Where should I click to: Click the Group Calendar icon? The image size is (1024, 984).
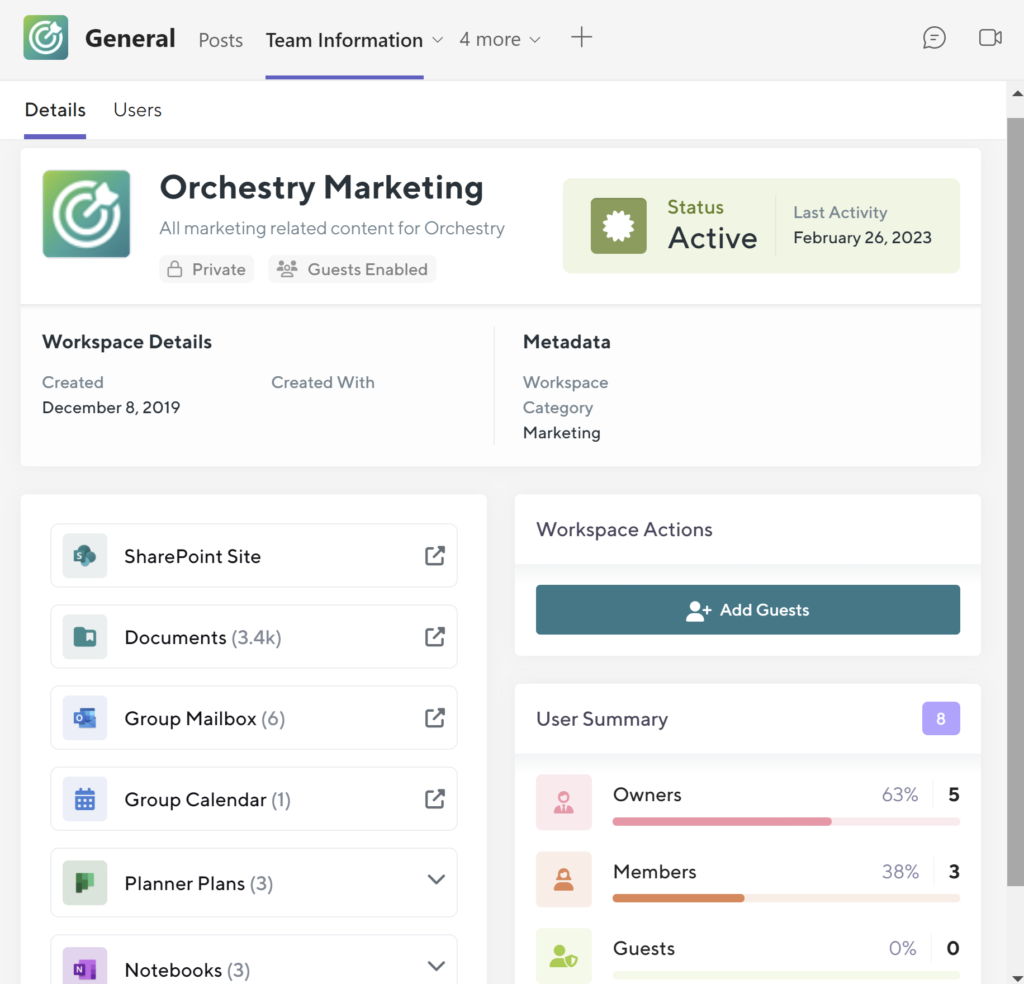[x=85, y=799]
